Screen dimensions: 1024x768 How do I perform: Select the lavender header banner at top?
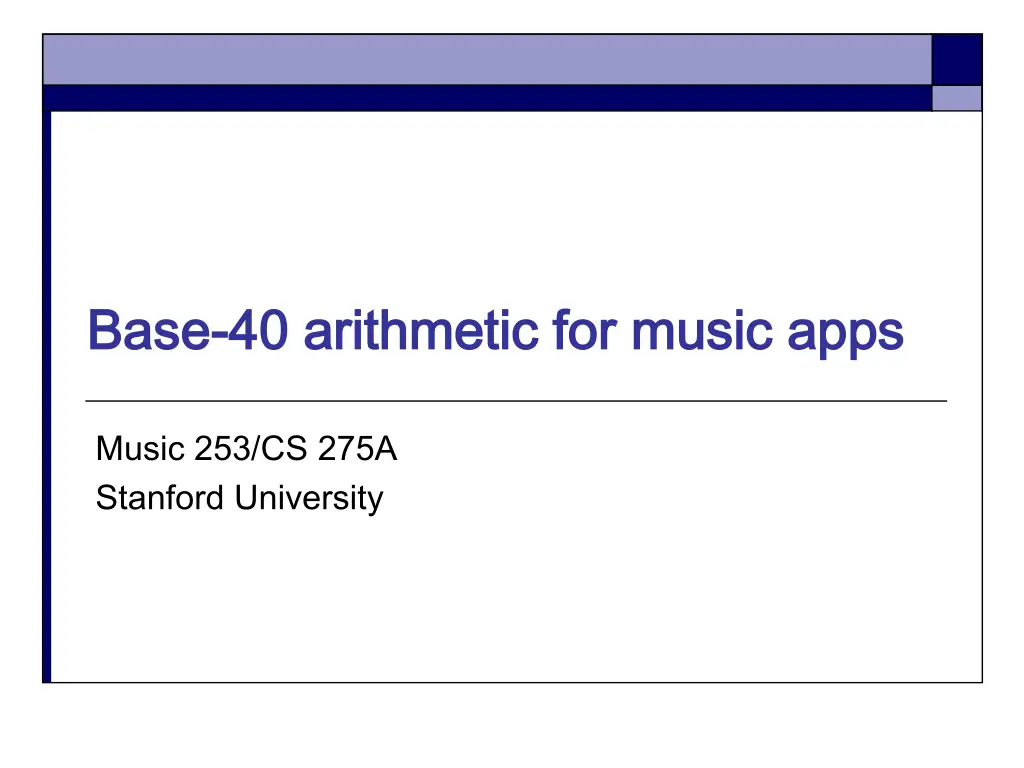point(486,60)
